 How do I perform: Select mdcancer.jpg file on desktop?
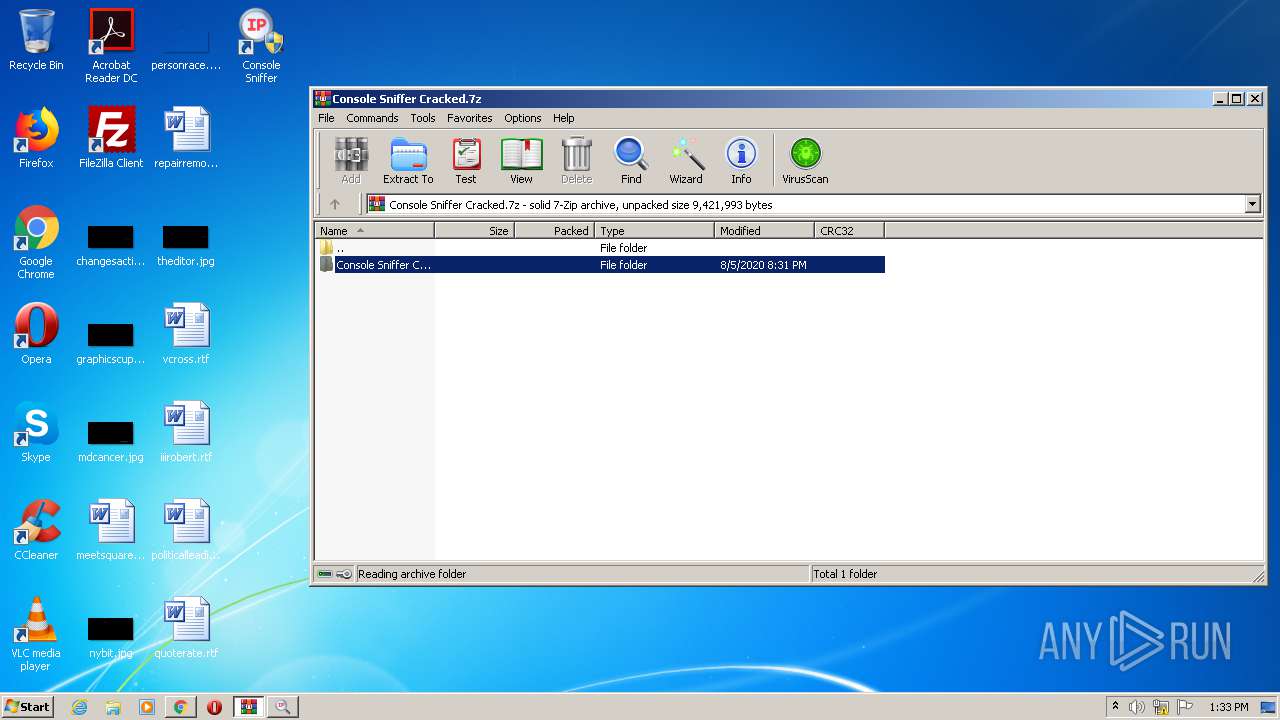[111, 442]
